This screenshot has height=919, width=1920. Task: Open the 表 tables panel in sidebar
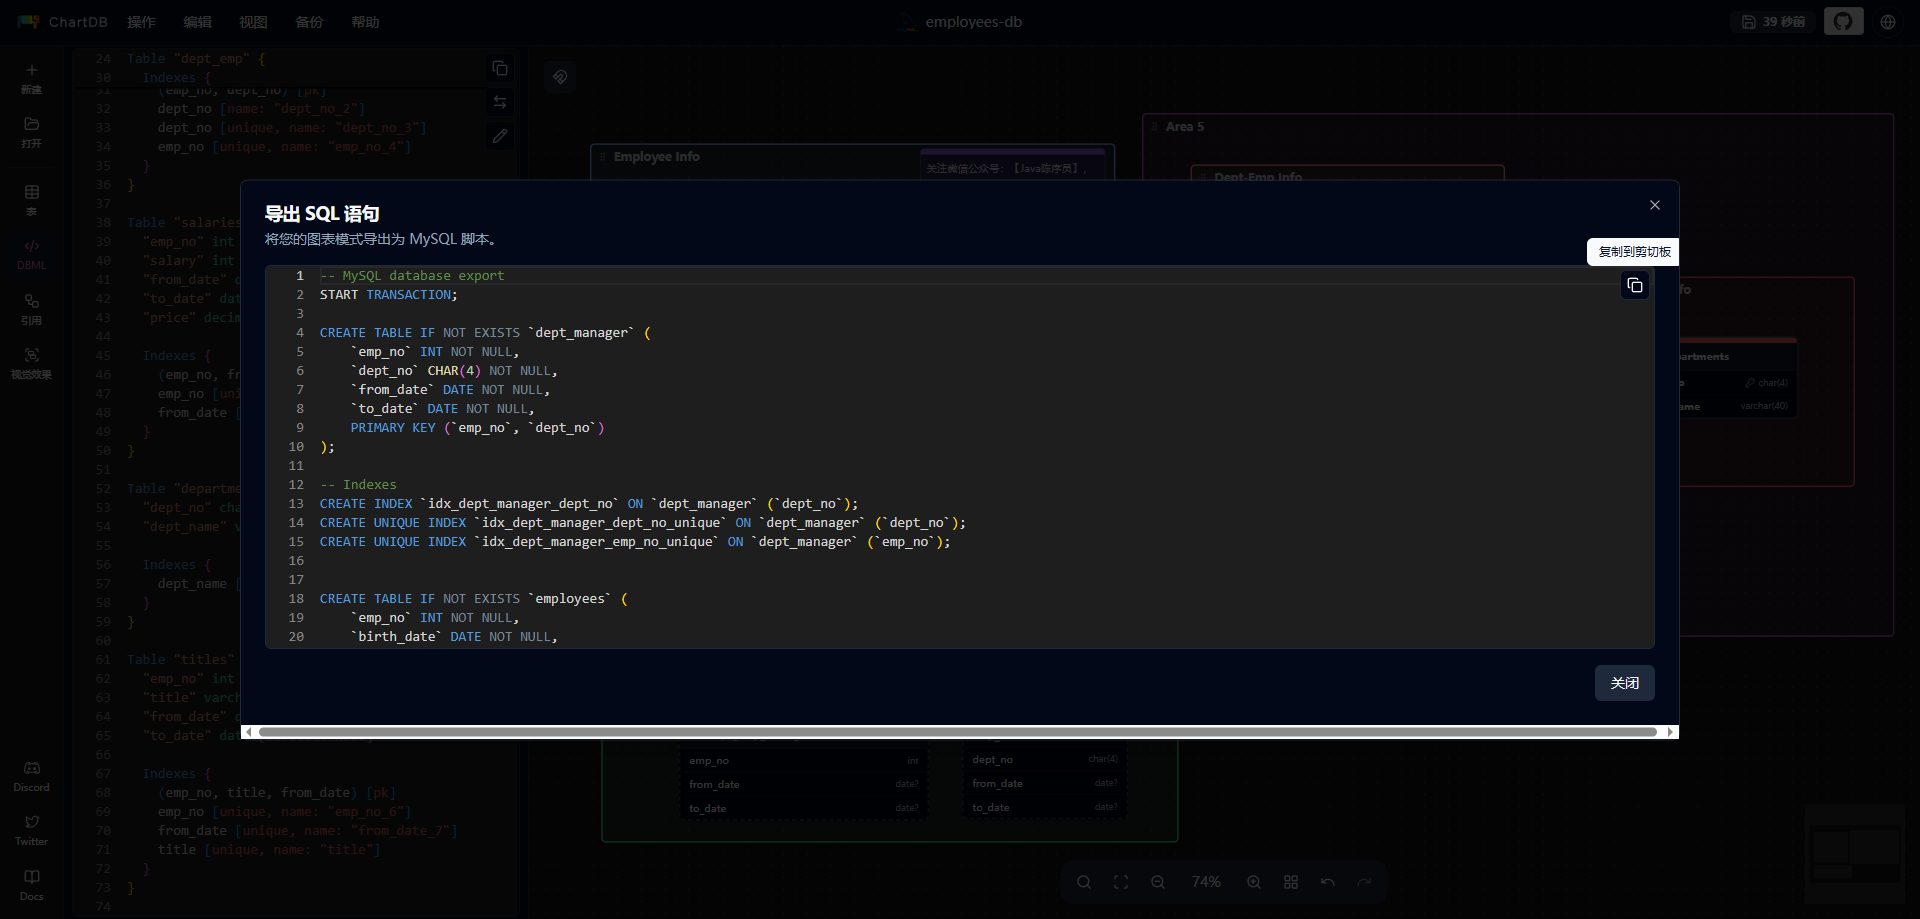(x=32, y=199)
